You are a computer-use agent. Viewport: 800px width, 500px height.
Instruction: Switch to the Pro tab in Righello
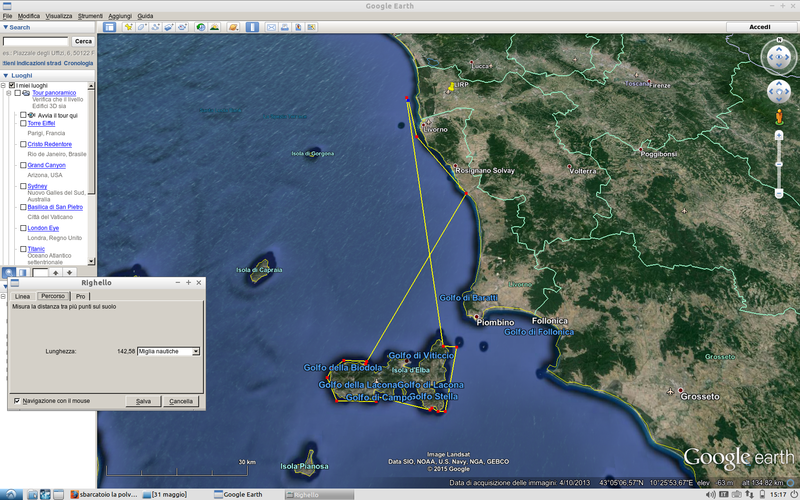[x=80, y=296]
